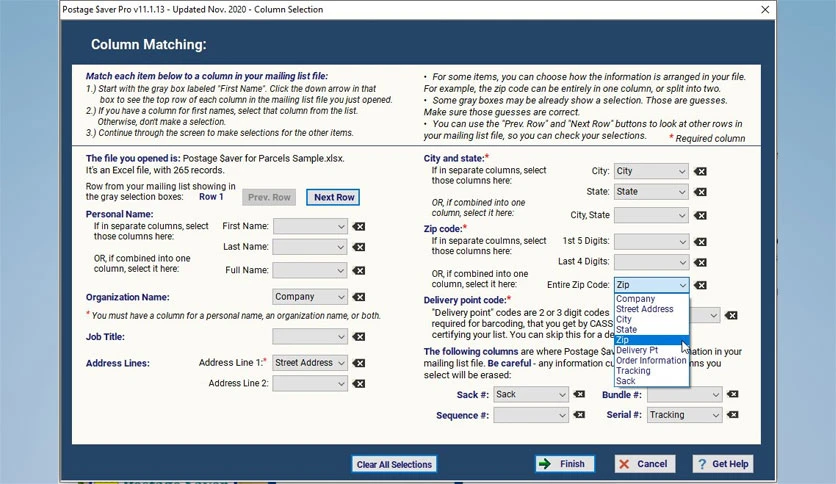This screenshot has height=484, width=836.
Task: Clear the Sequence # selection icon
Action: point(579,415)
